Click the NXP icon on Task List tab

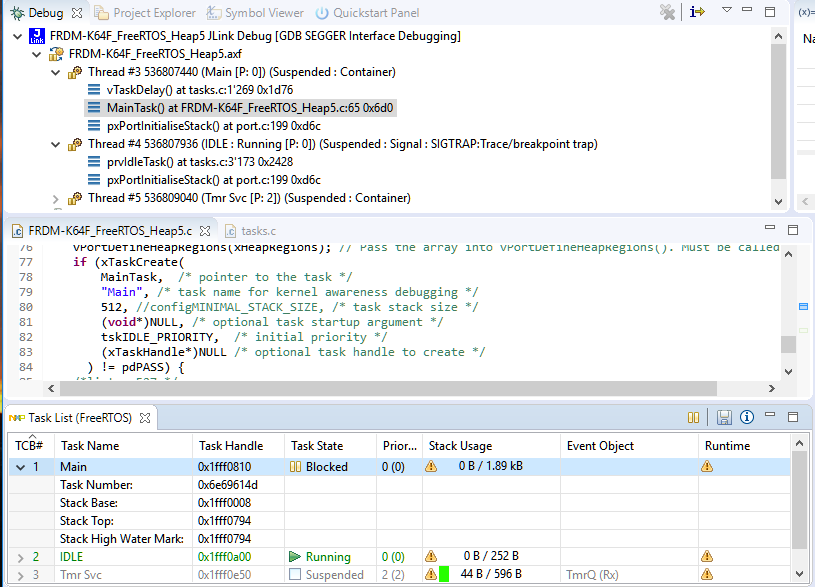17,418
